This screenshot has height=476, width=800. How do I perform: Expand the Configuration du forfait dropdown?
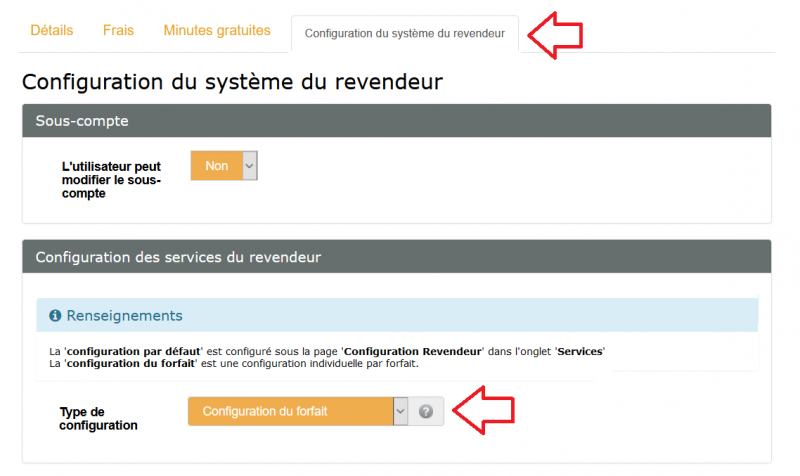[x=297, y=411]
